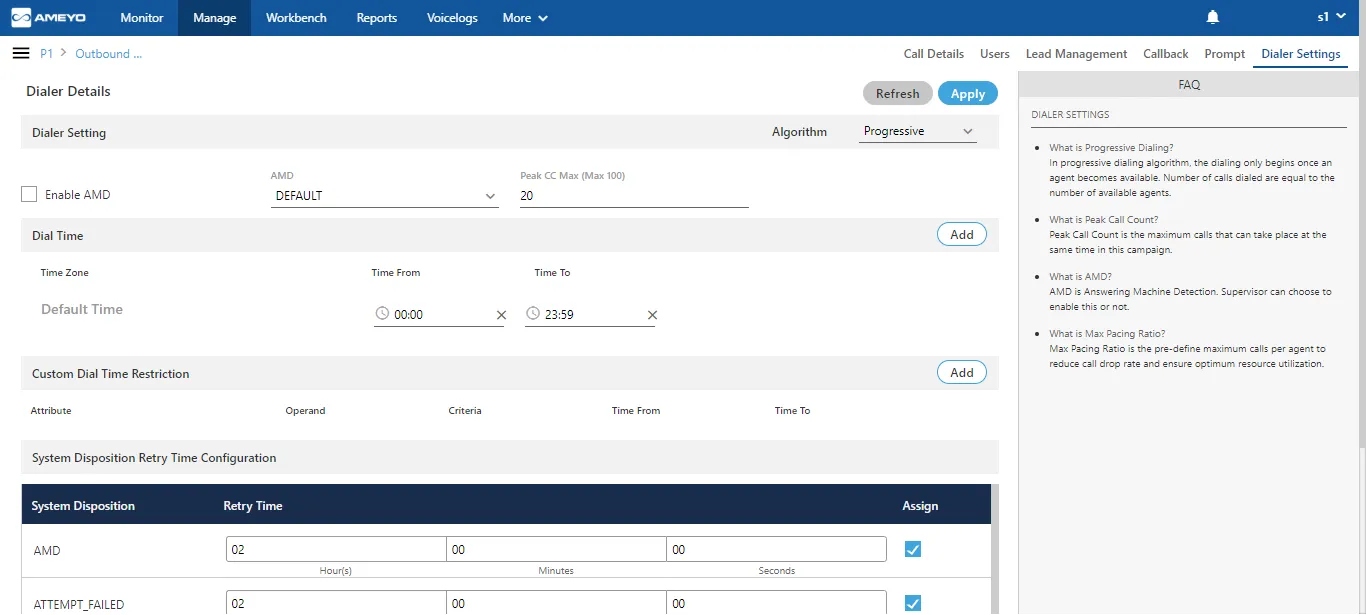Click 'What is Peak Call Count?' FAQ entry
The image size is (1366, 615).
point(1103,219)
